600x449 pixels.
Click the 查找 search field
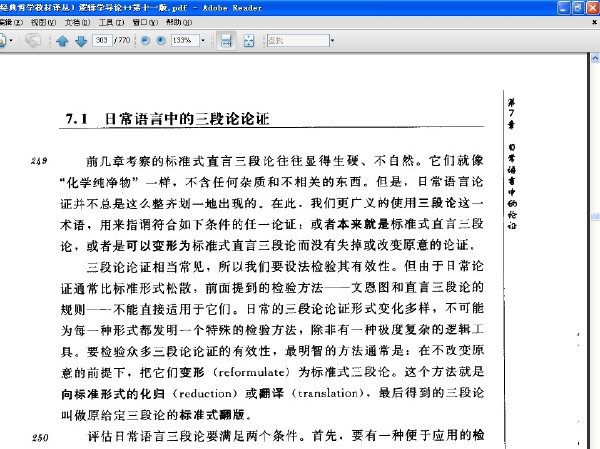(x=298, y=40)
